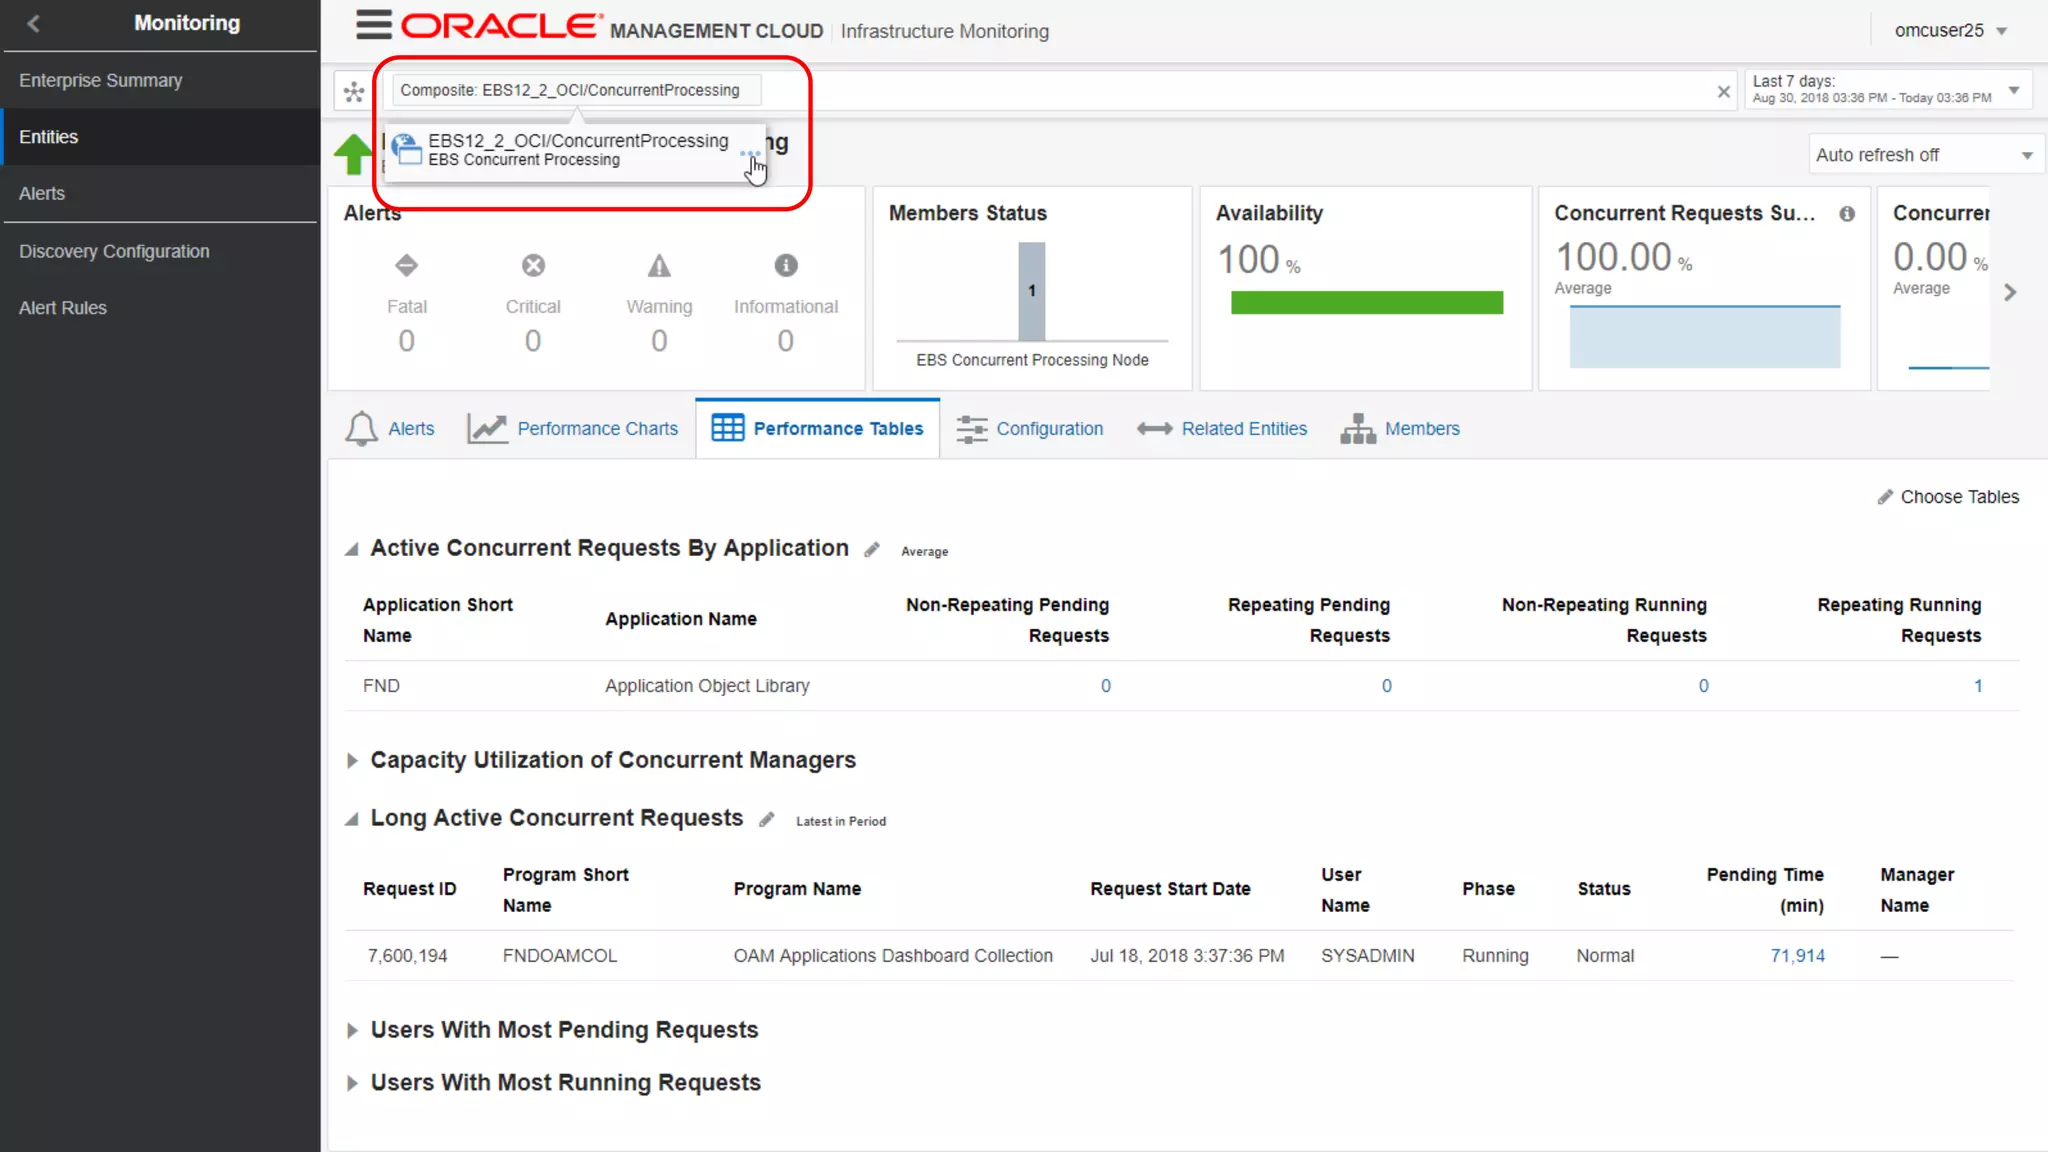Click the Application Object Library cell
The width and height of the screenshot is (2048, 1152).
tap(707, 686)
